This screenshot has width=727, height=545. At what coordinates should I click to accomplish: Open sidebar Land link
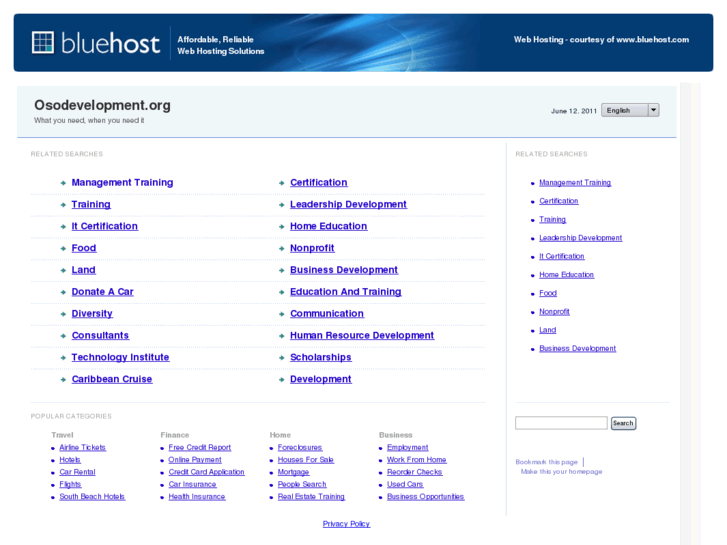pyautogui.click(x=548, y=330)
